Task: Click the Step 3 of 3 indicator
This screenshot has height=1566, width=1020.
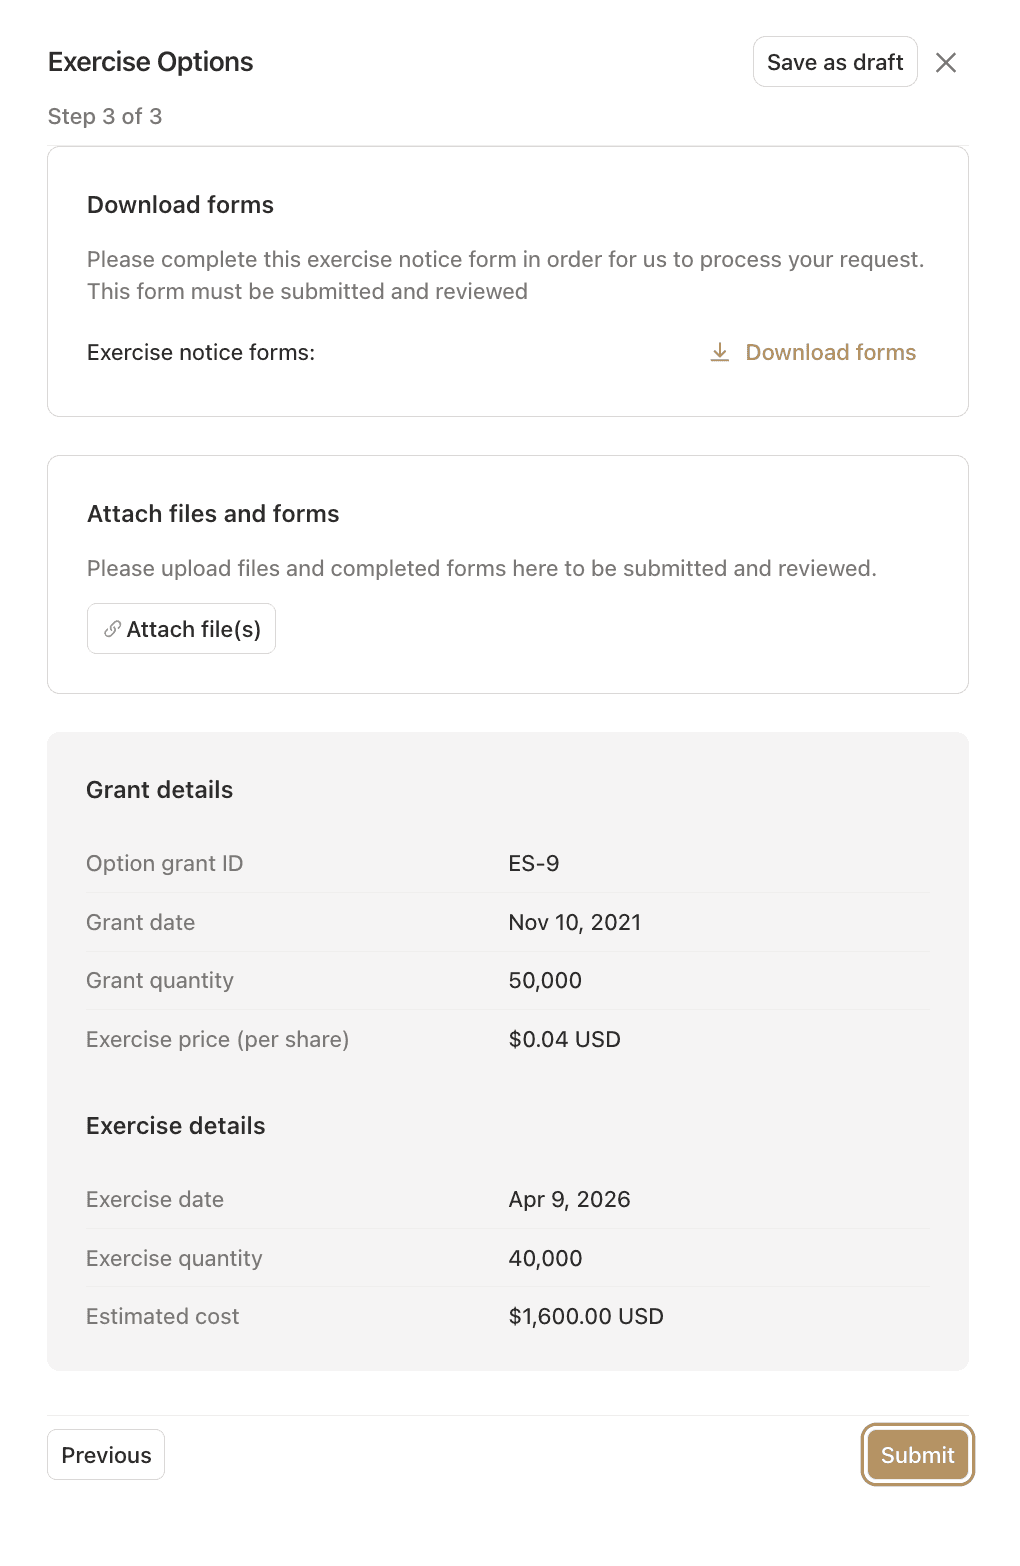Action: tap(105, 116)
